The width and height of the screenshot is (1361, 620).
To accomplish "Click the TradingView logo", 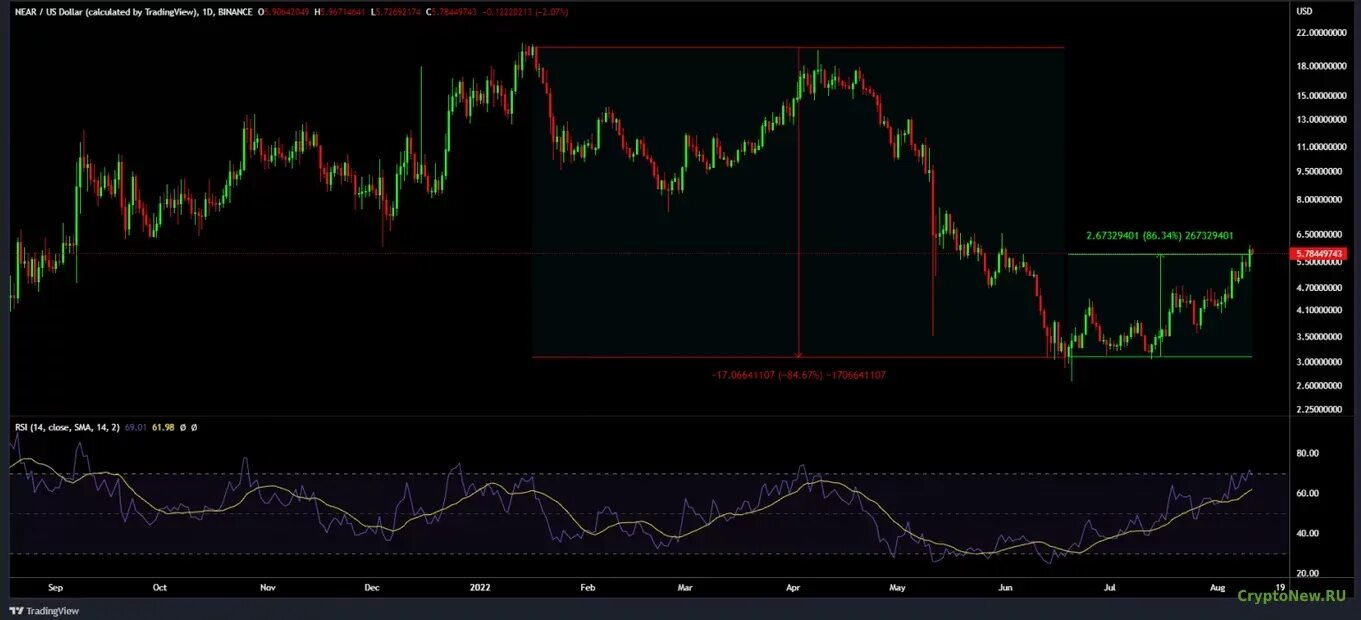I will 44,610.
